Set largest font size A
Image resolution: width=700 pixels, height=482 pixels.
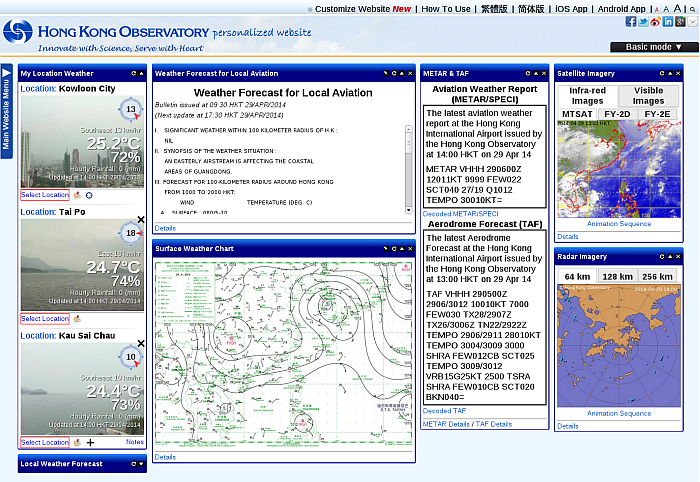(x=677, y=8)
